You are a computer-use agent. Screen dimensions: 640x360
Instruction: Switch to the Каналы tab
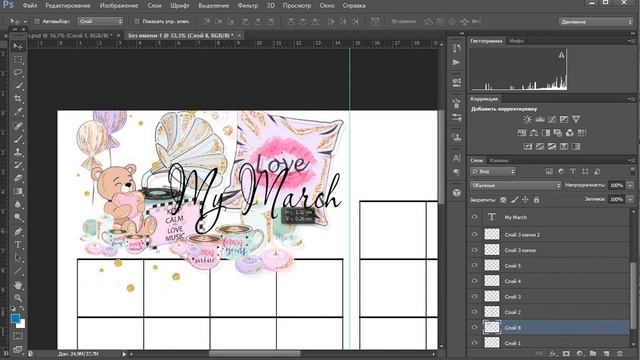(499, 160)
